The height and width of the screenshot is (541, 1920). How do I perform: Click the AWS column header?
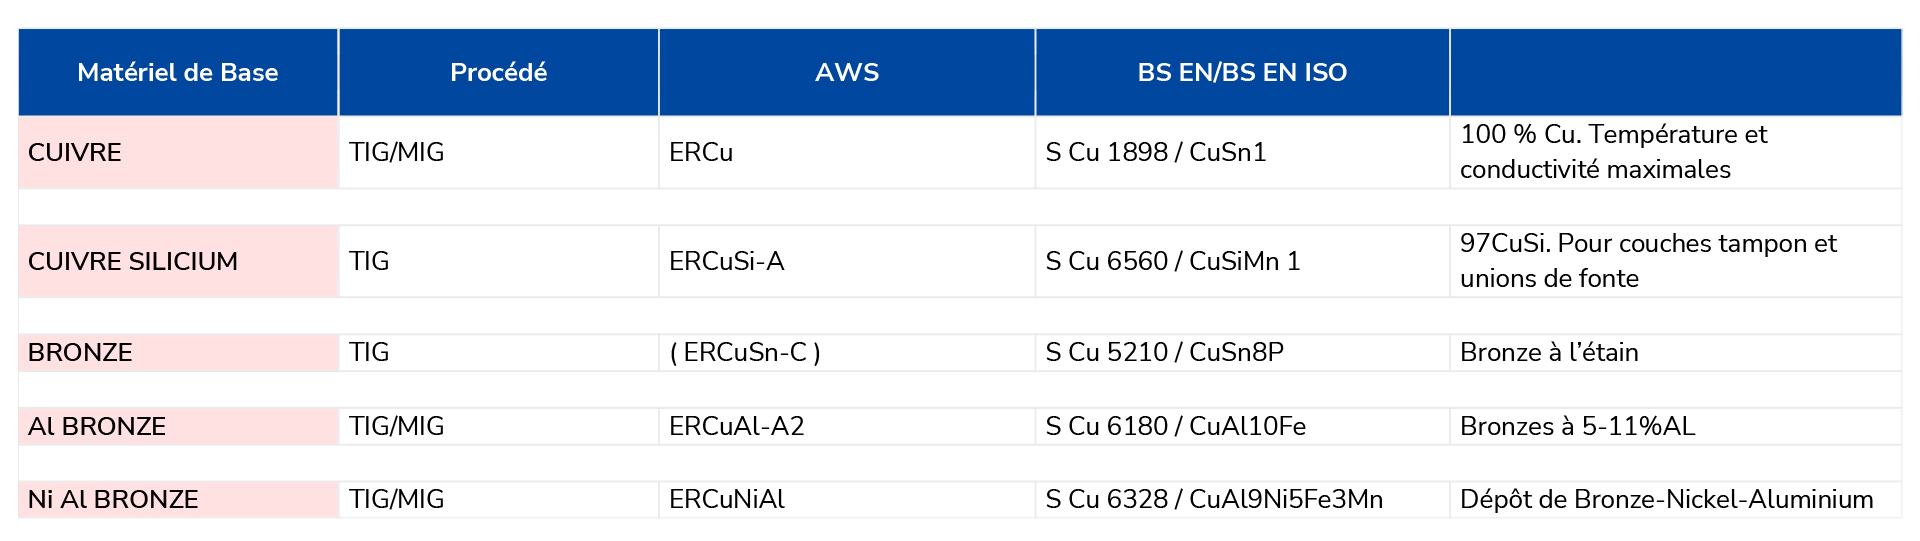847,72
